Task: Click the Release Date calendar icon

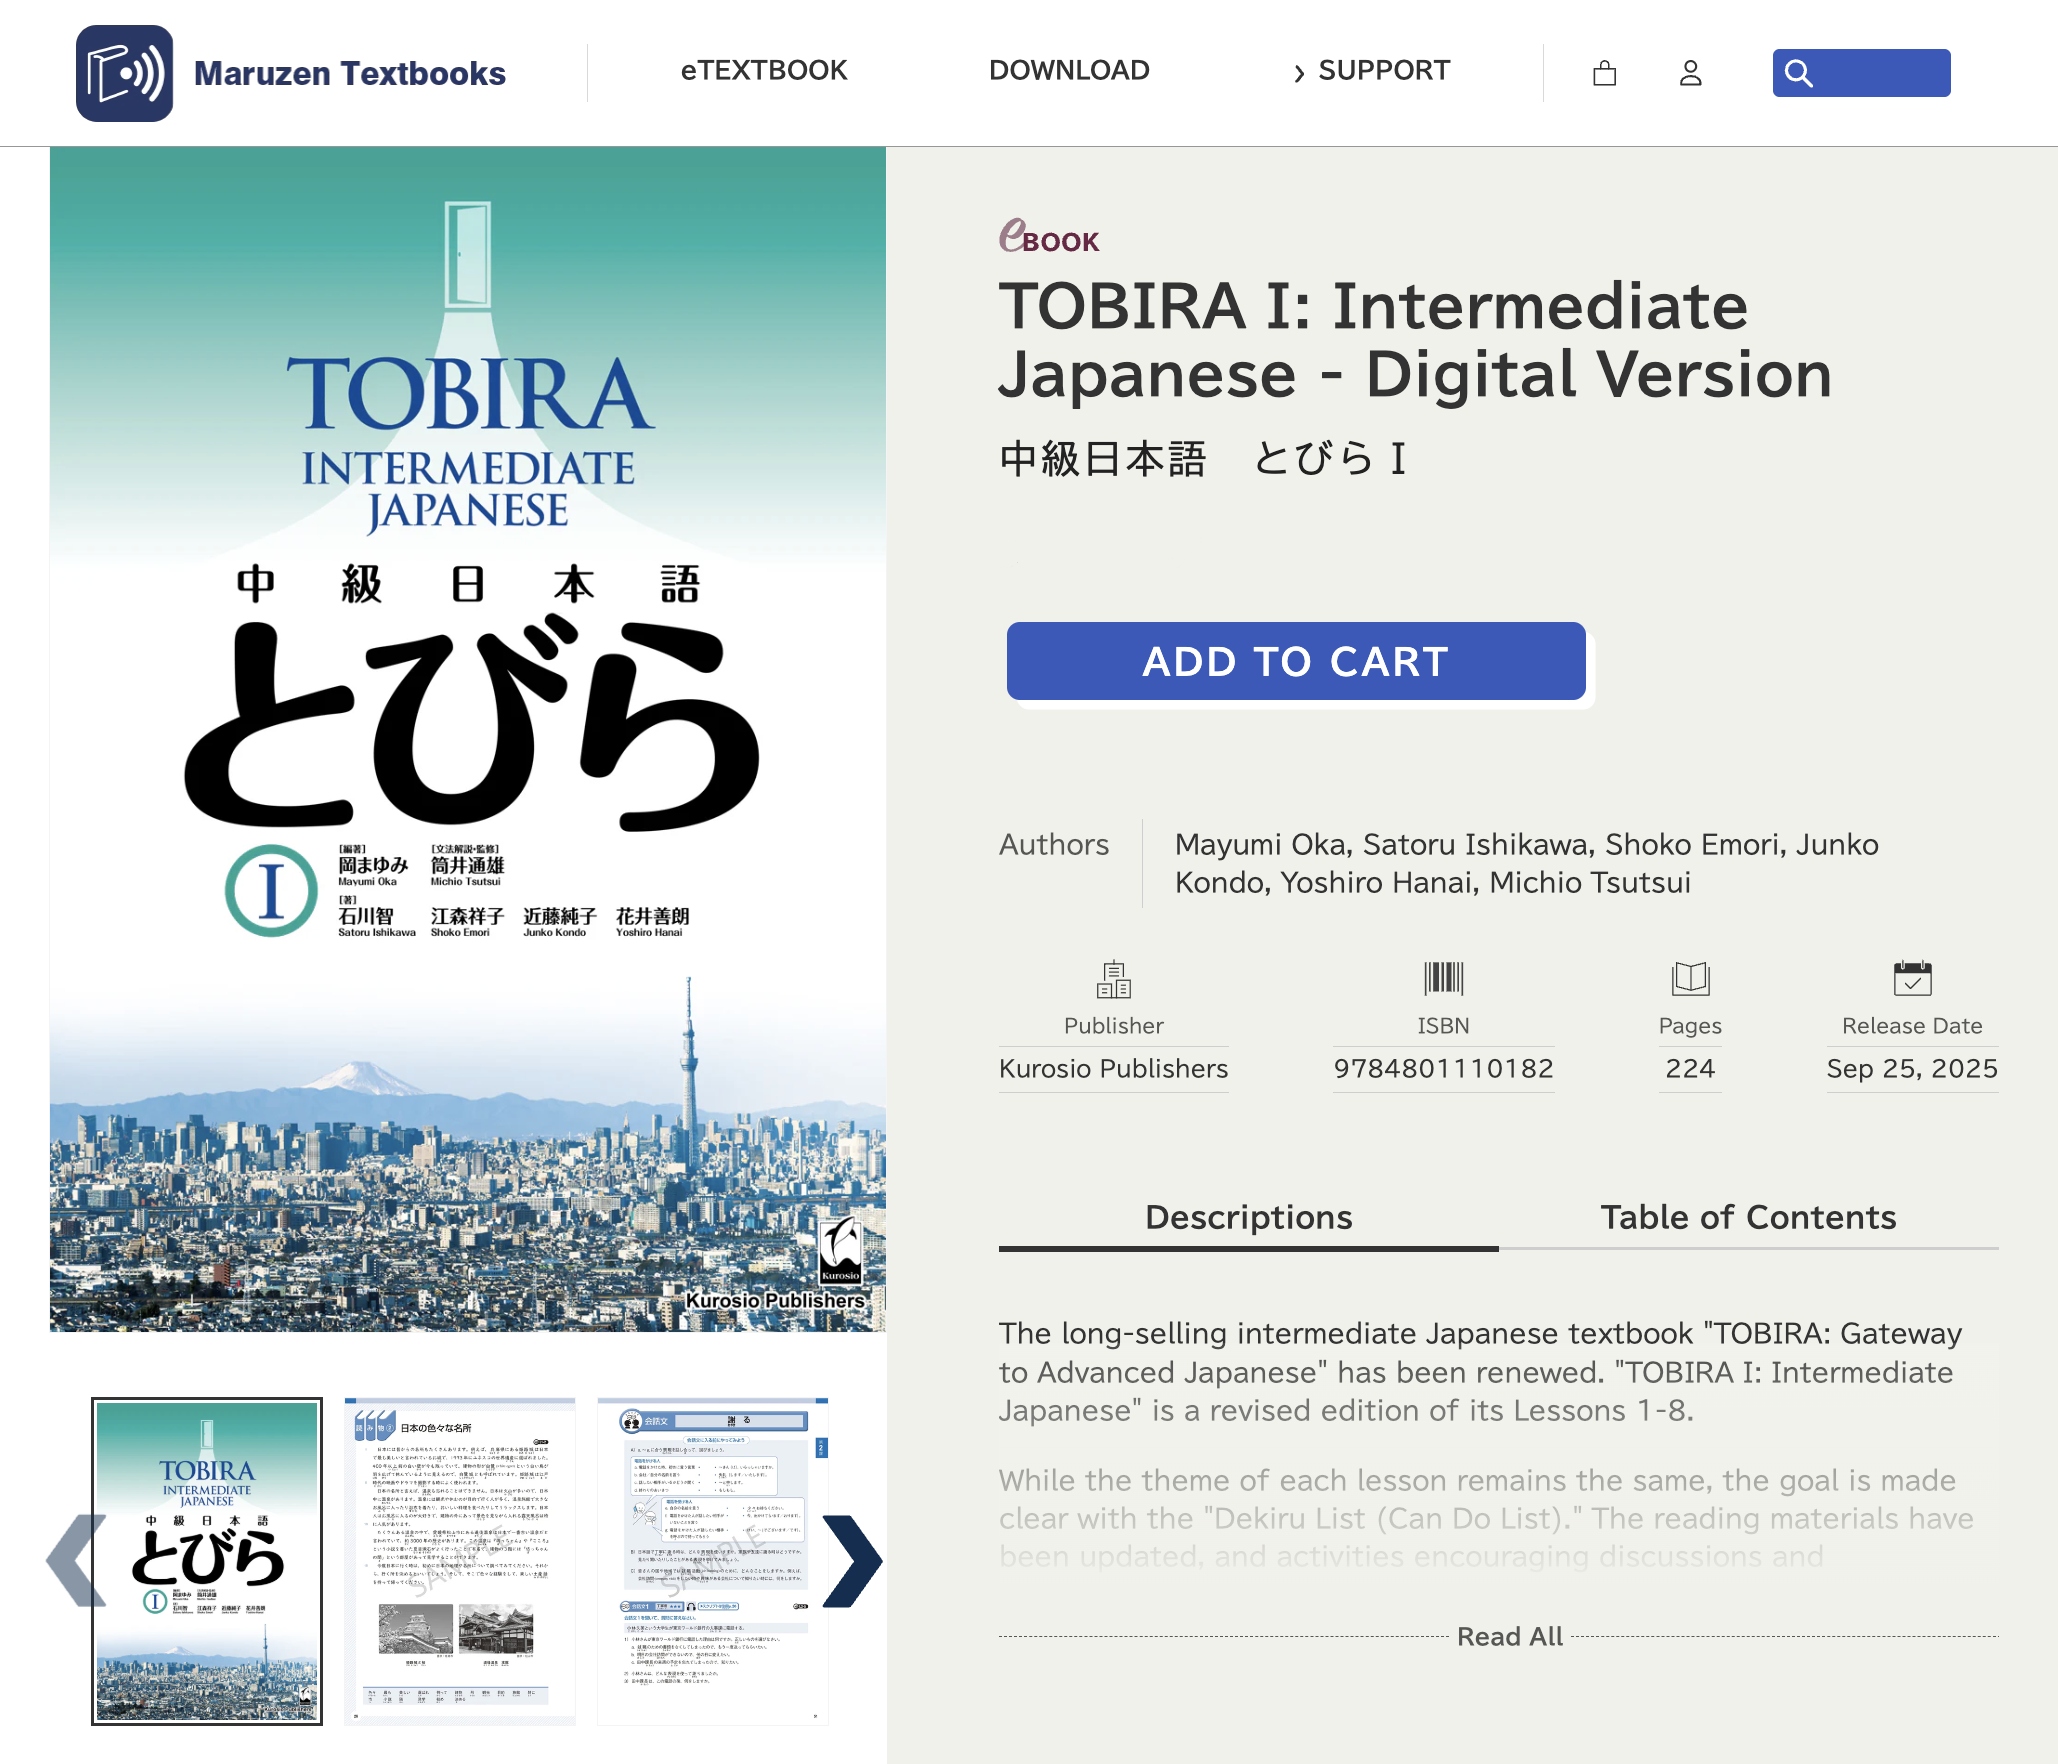Action: pyautogui.click(x=1912, y=978)
